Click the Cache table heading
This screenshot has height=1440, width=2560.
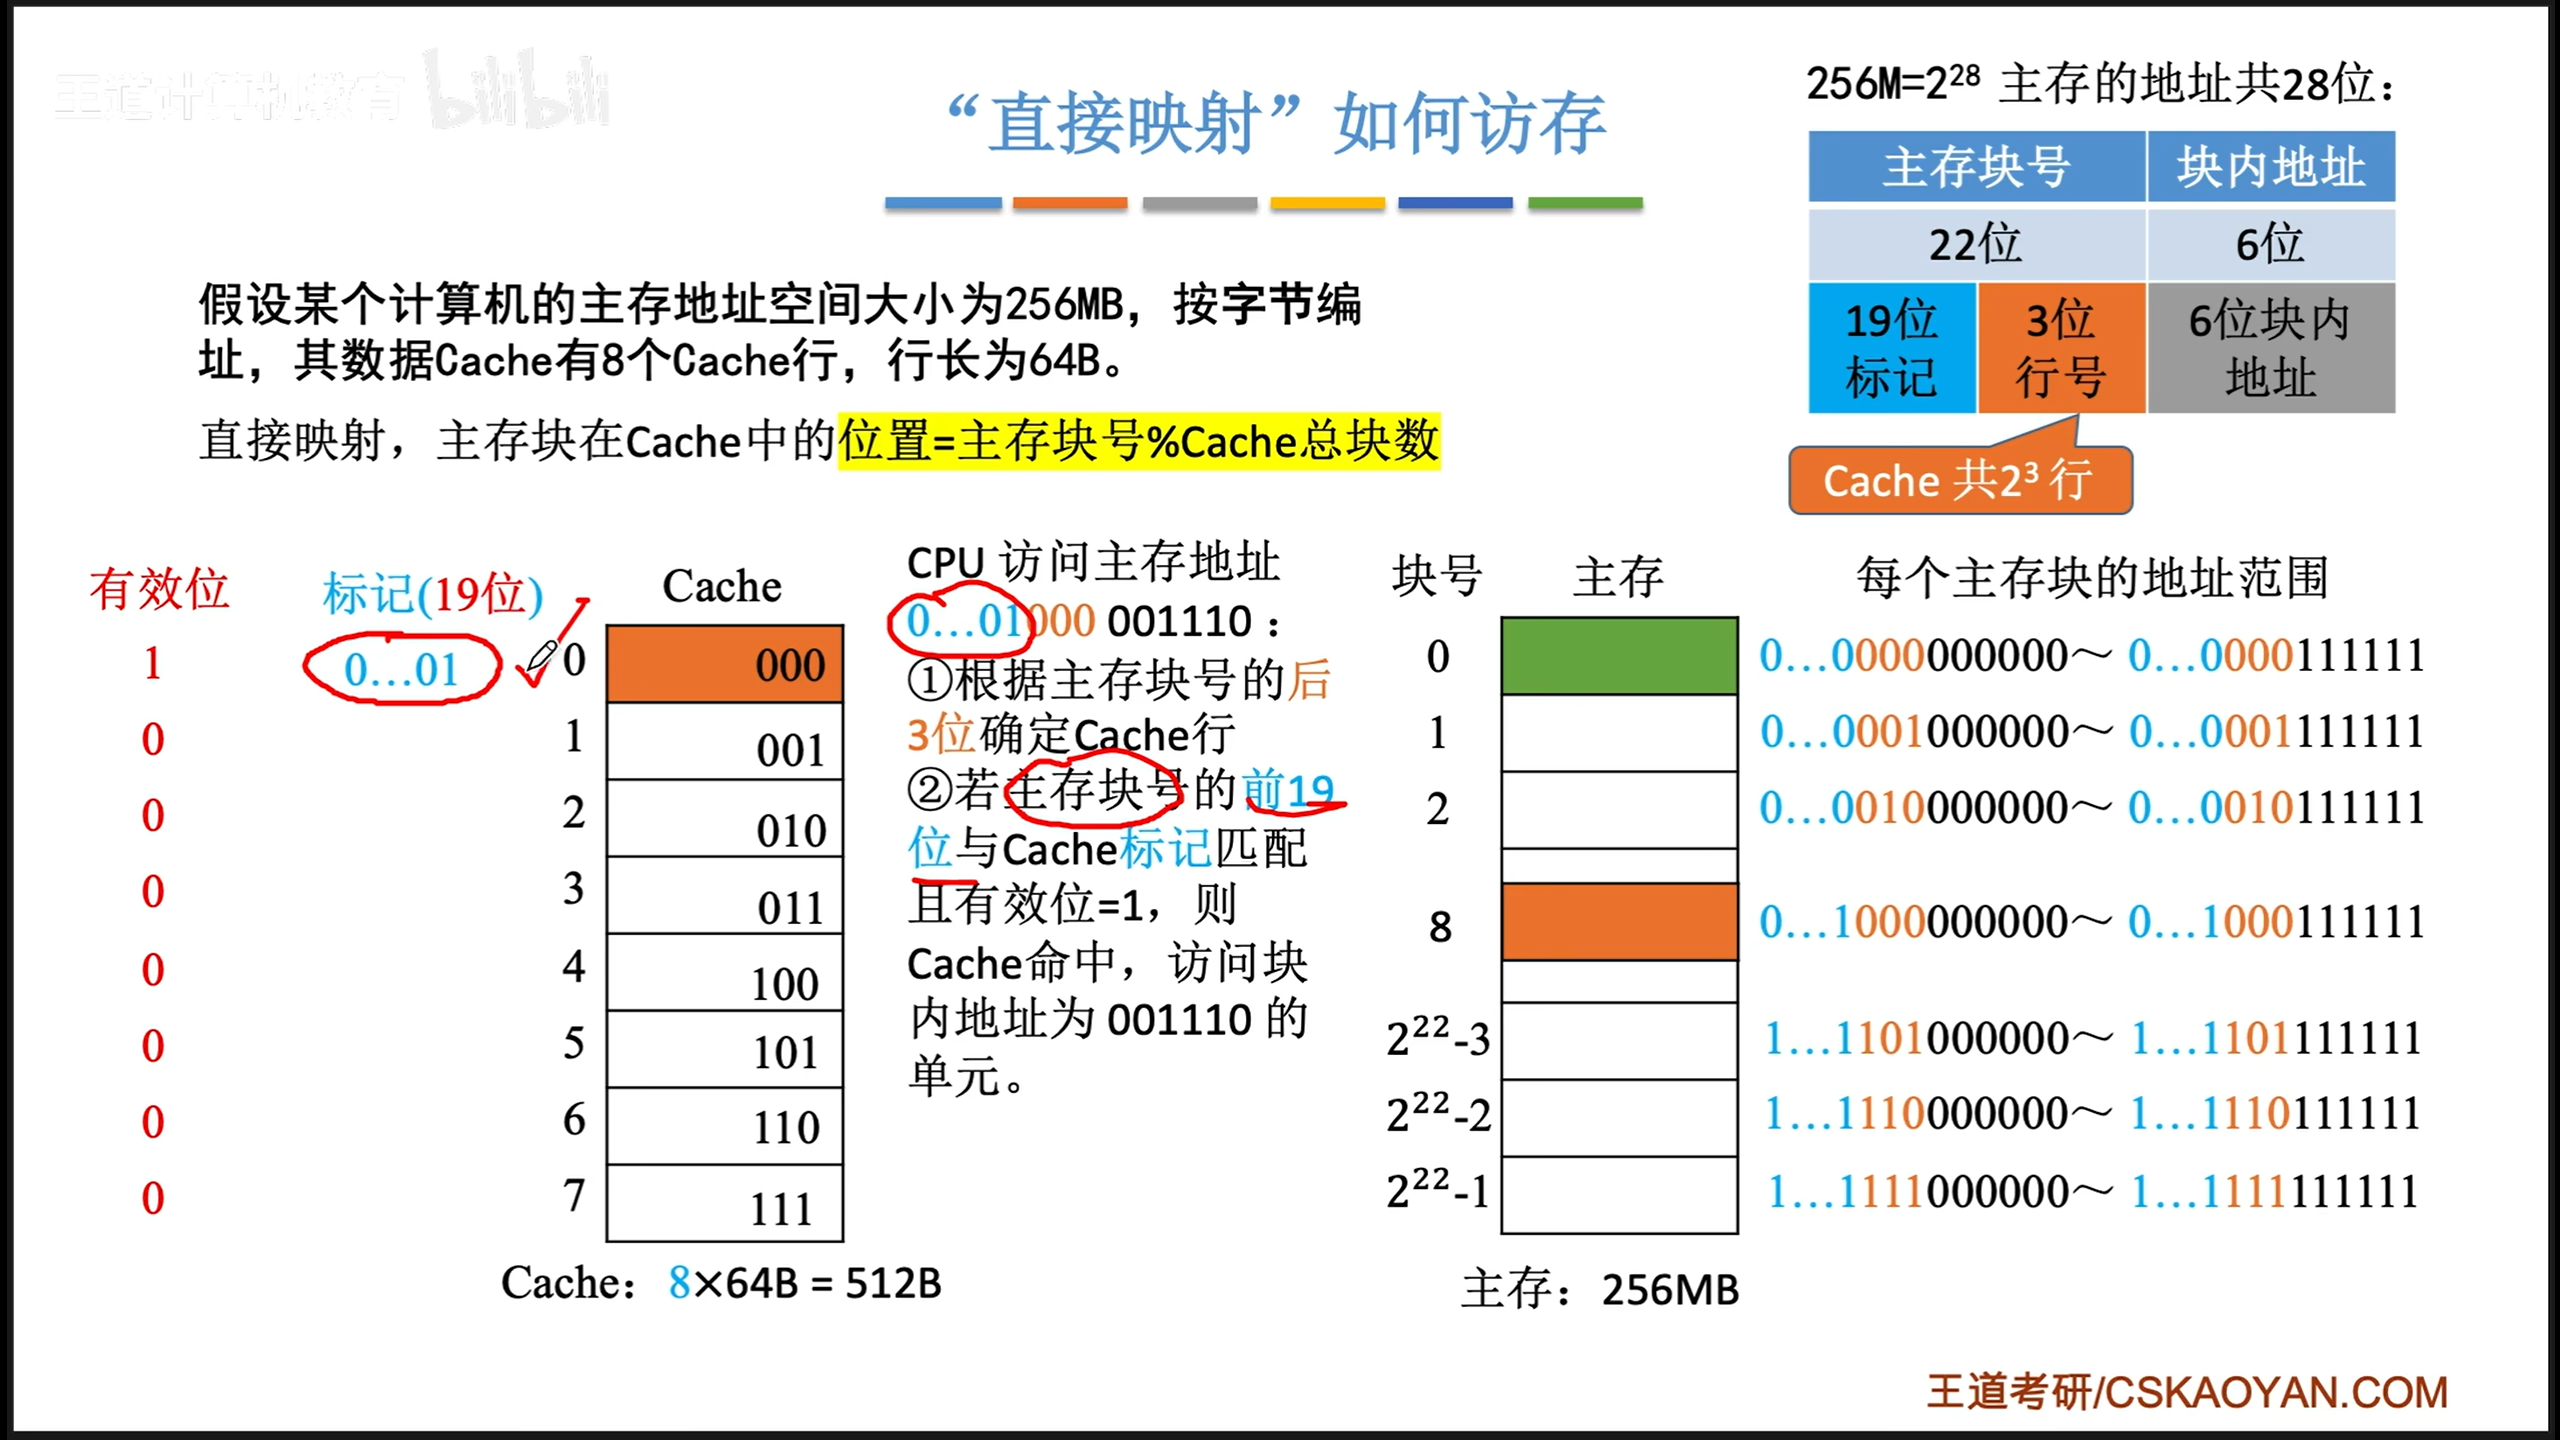point(722,586)
